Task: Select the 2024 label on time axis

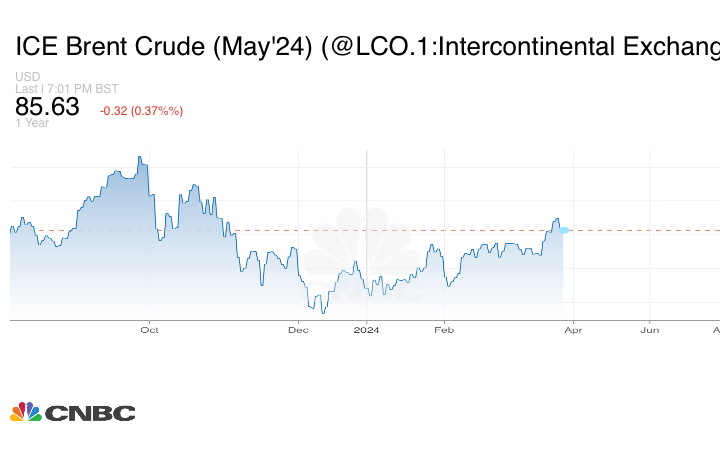Action: click(x=367, y=329)
